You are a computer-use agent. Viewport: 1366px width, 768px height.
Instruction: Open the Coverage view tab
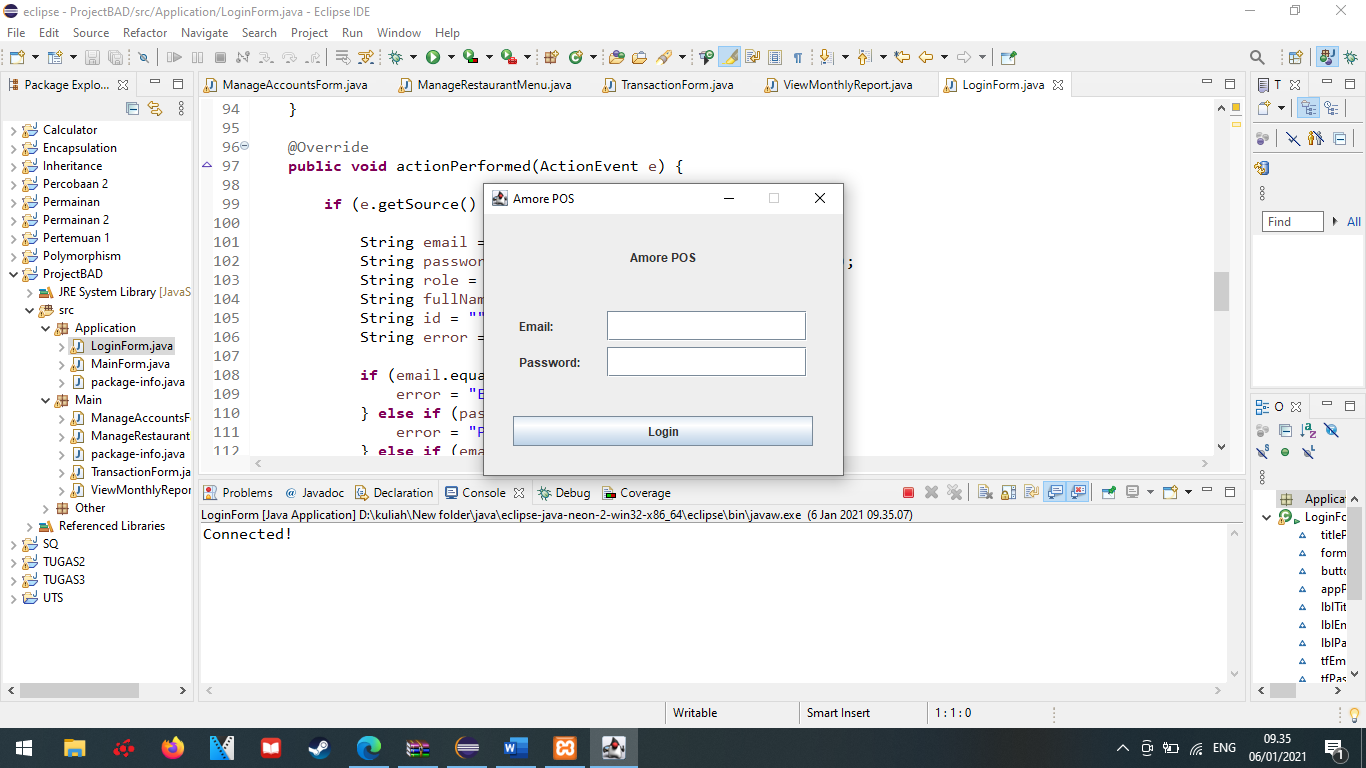[x=637, y=493]
